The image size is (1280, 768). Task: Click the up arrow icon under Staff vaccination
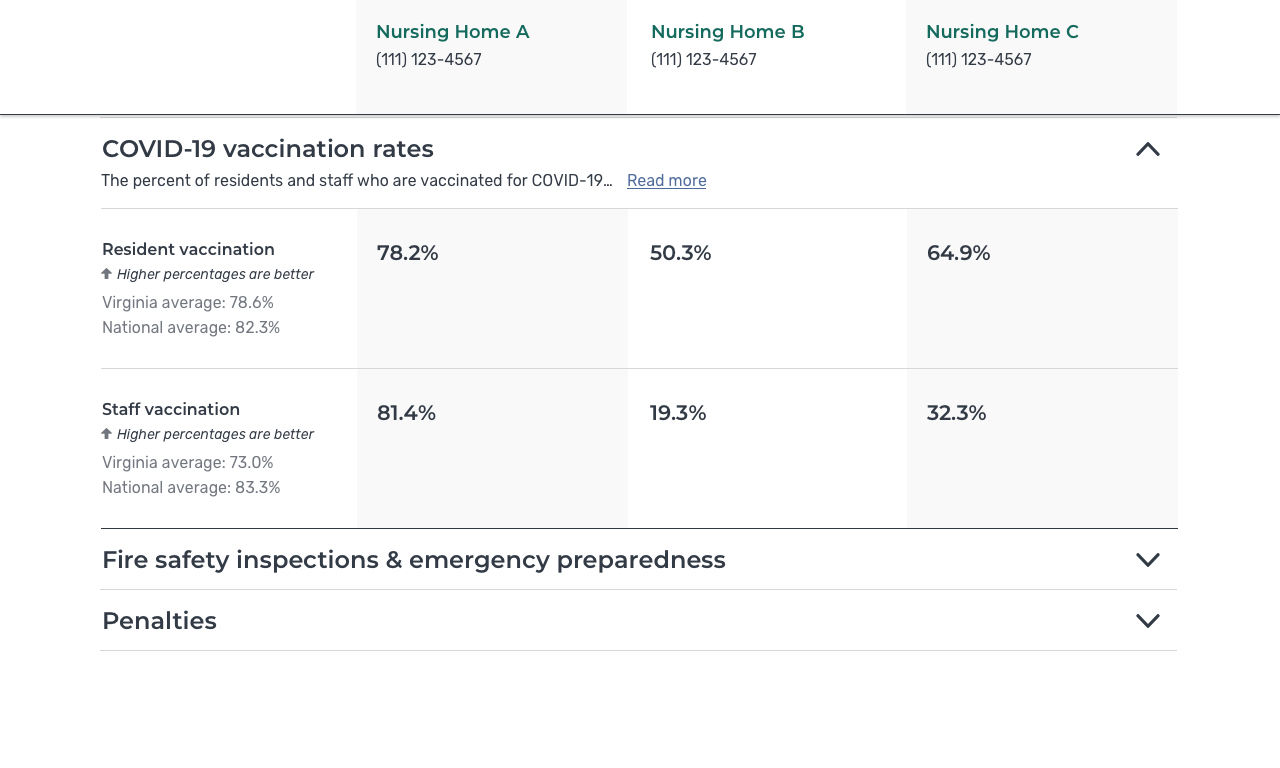coord(107,434)
